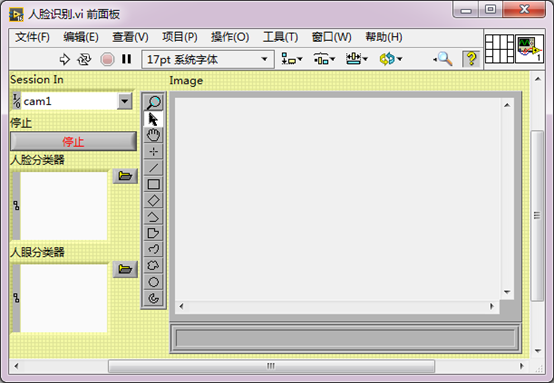Screen dimensions: 554x383
Task: Toggle the Context Help question mark button
Action: (471, 59)
